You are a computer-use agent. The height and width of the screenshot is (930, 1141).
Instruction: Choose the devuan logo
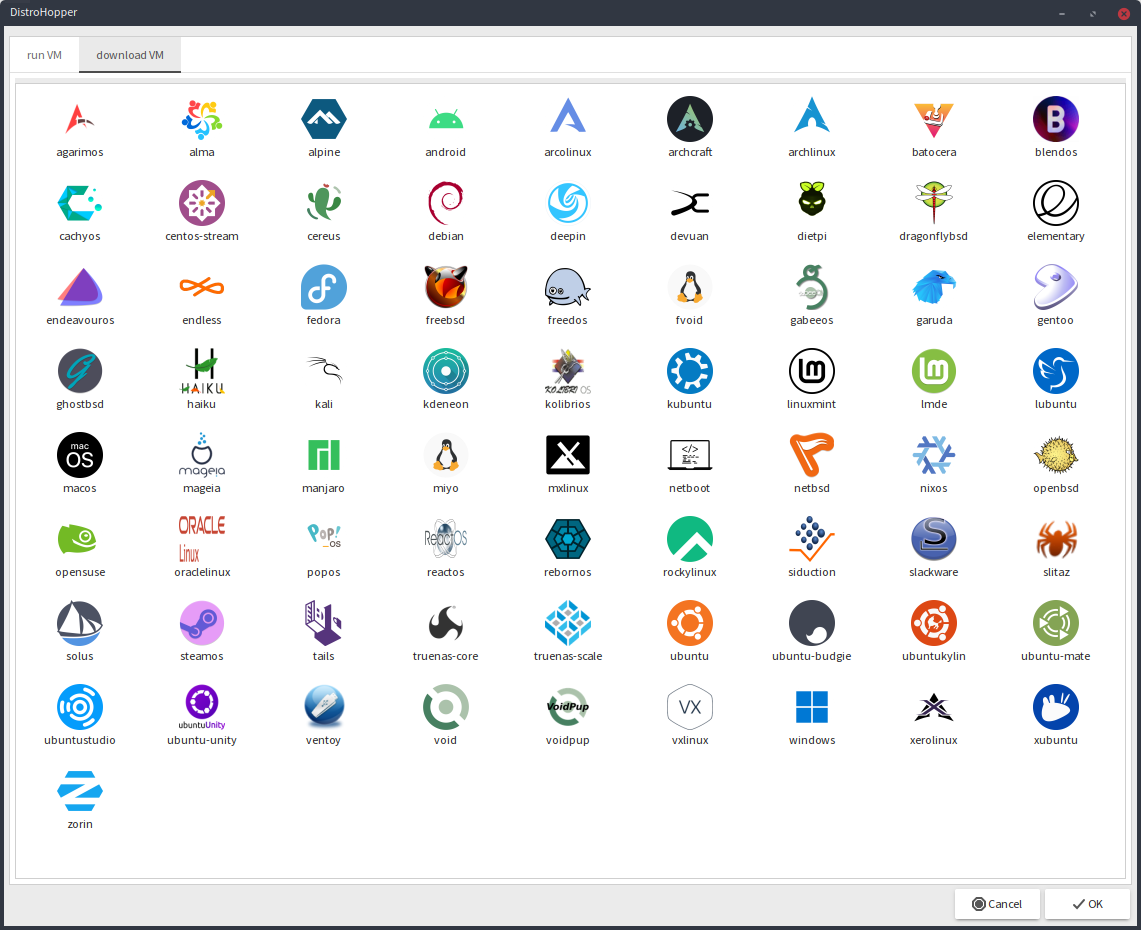tap(690, 203)
